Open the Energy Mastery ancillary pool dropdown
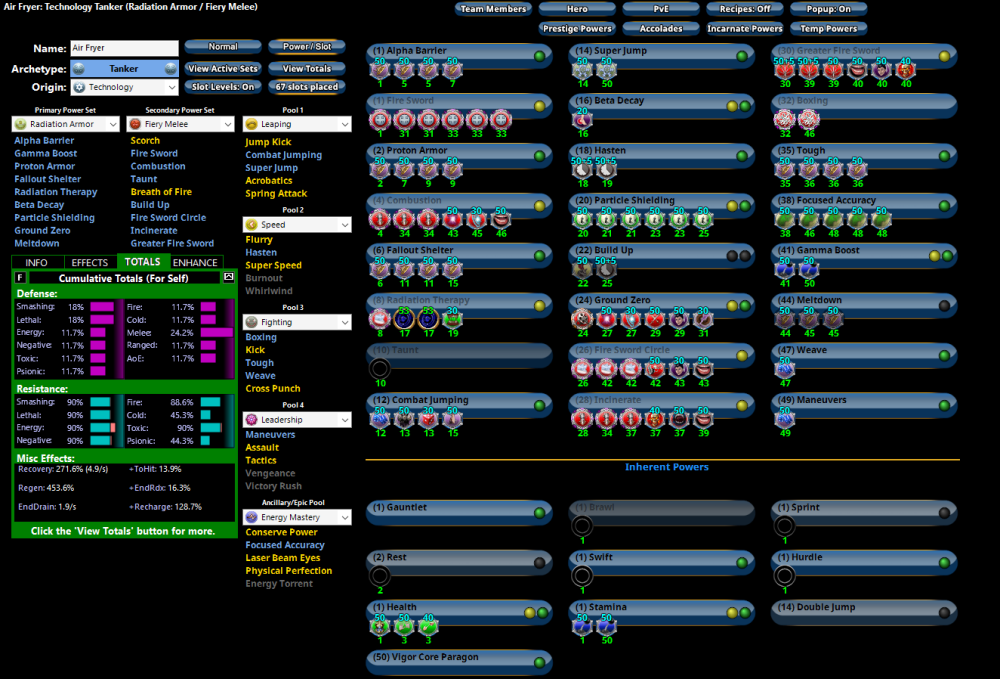 (297, 517)
